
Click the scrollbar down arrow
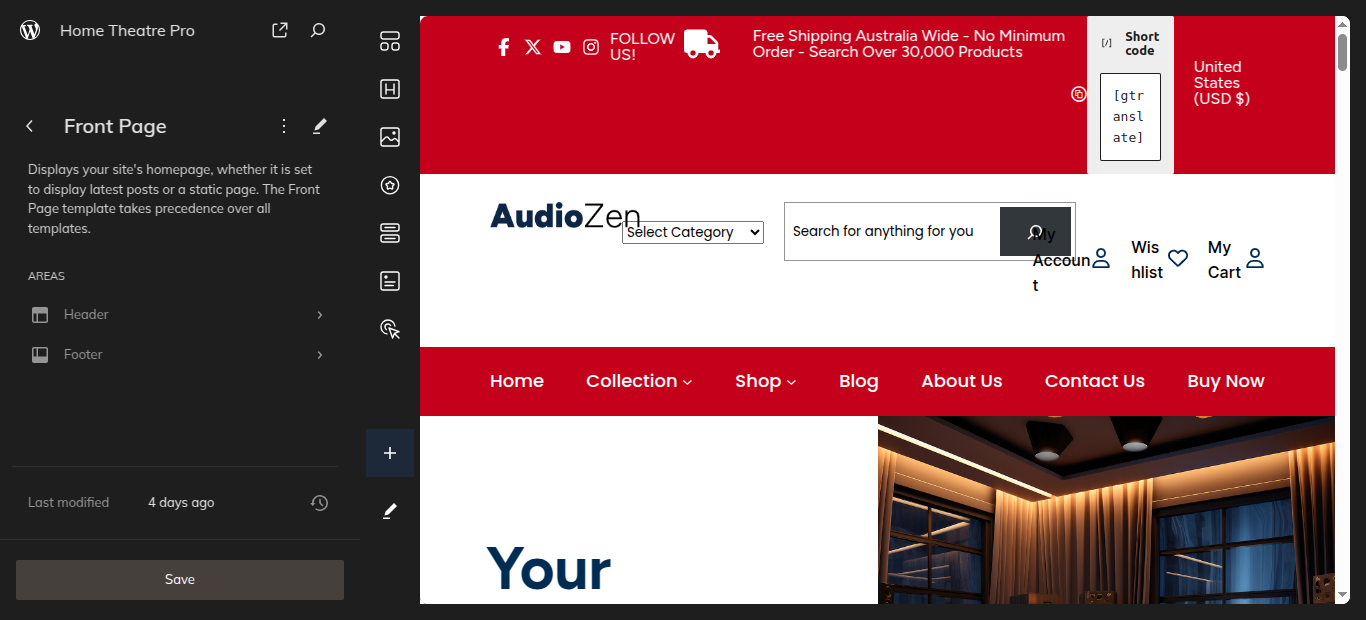[x=1343, y=595]
